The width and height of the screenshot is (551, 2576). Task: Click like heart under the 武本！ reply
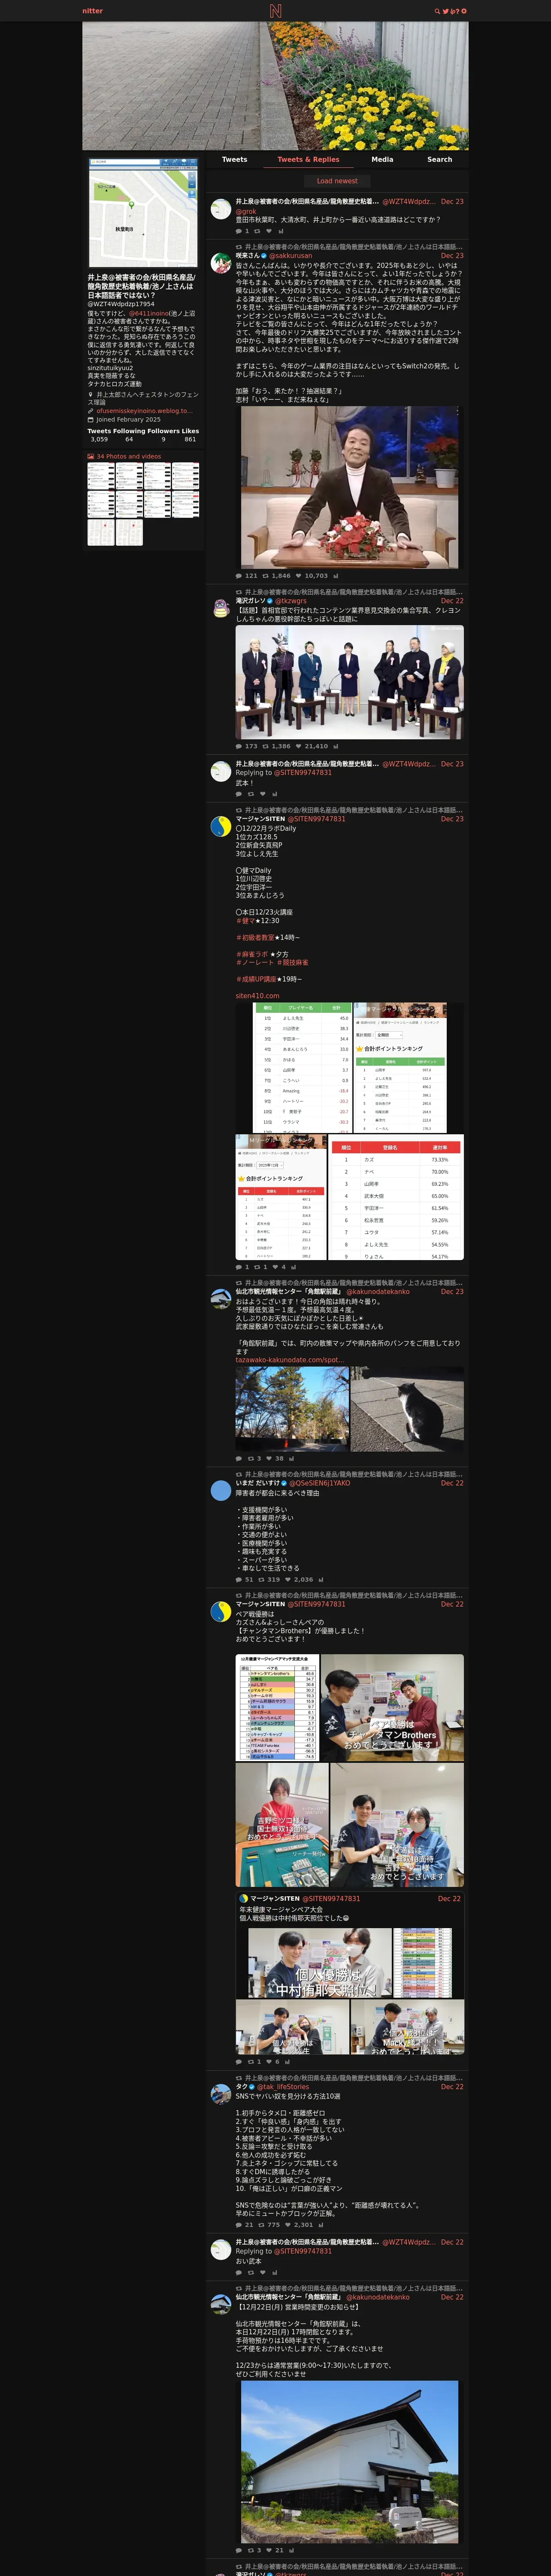[x=264, y=794]
